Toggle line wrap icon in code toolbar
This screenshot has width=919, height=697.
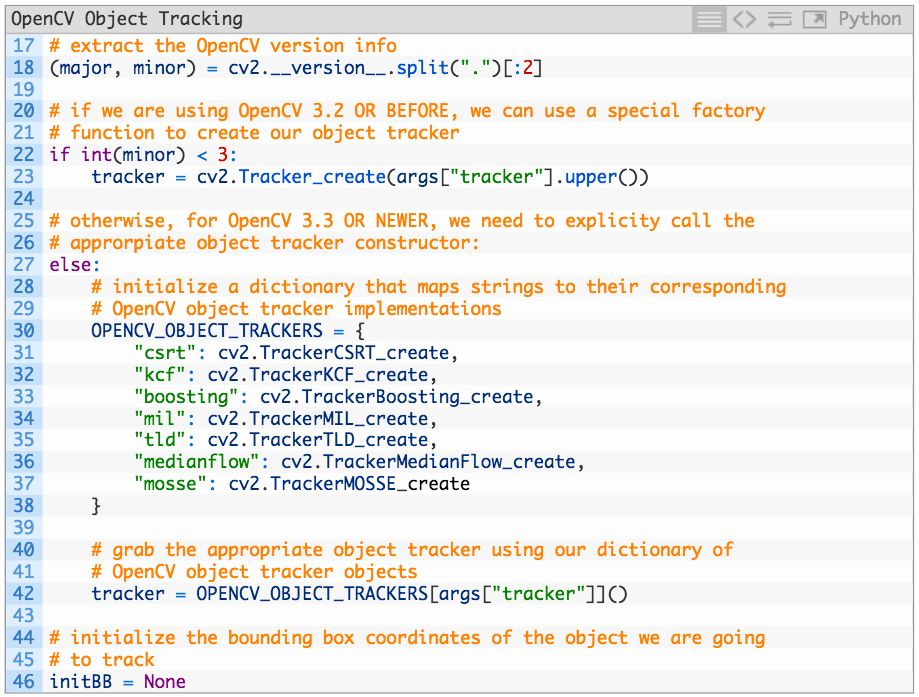click(780, 19)
